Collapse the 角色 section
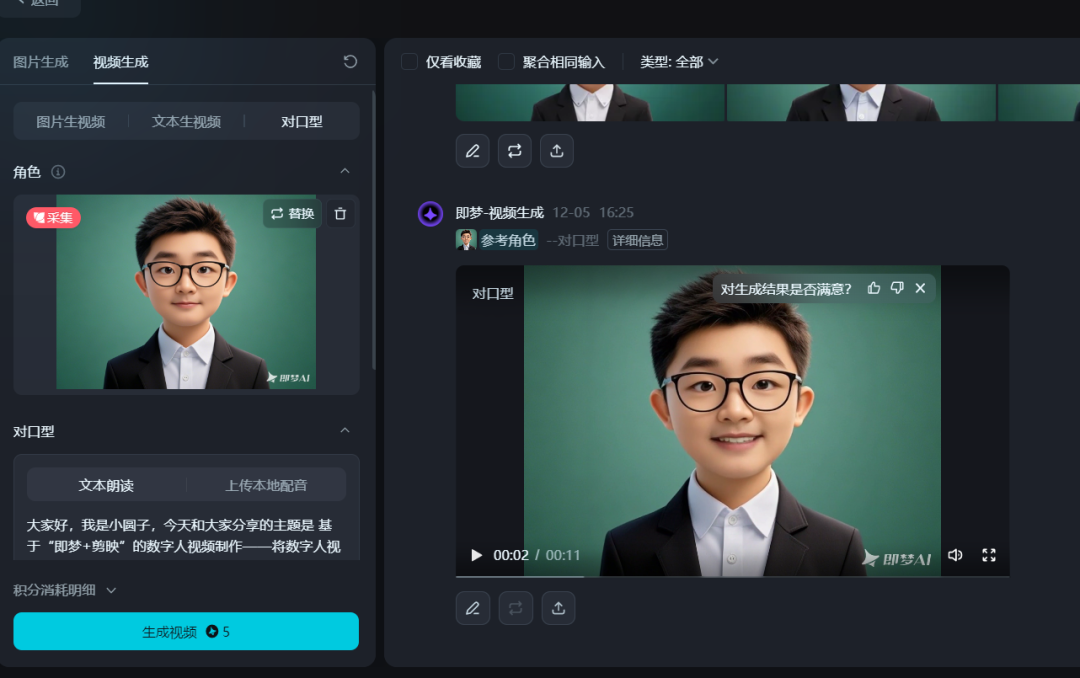1080x678 pixels. pyautogui.click(x=345, y=172)
